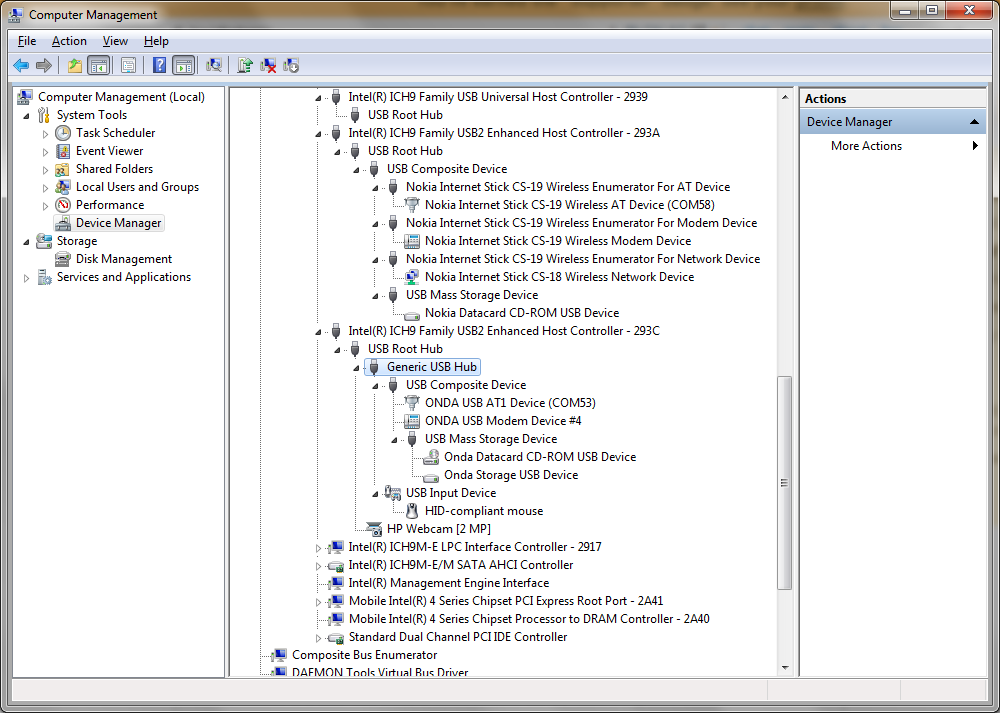
Task: Click the device tree scroll up arrow
Action: [784, 97]
